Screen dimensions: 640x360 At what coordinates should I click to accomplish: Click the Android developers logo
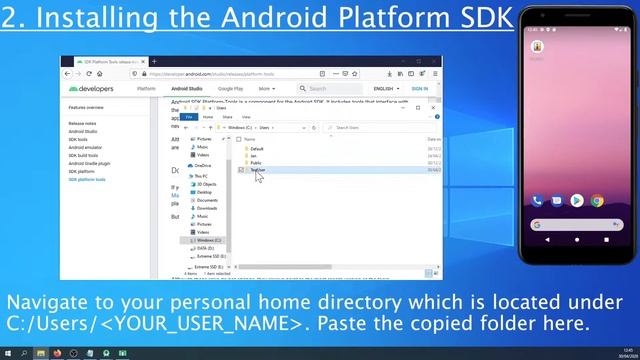[91, 89]
